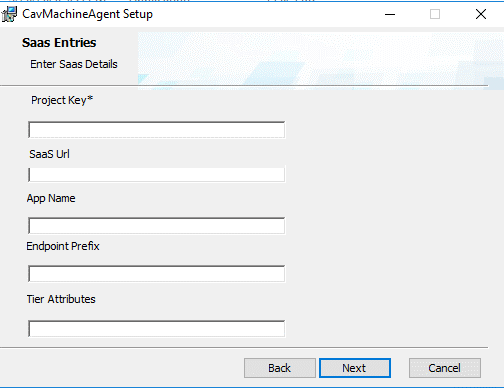
Task: Click the greyed-out maximize window button
Action: coord(435,14)
